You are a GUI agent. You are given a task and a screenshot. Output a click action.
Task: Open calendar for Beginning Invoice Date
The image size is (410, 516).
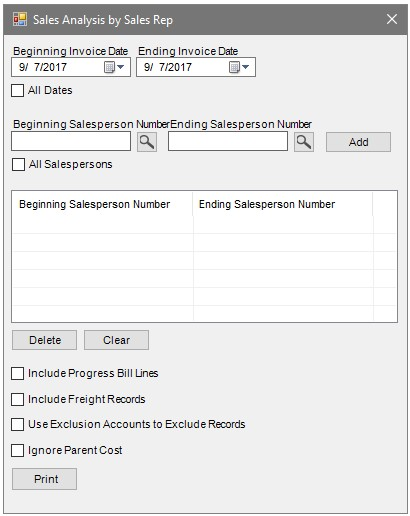[x=114, y=67]
